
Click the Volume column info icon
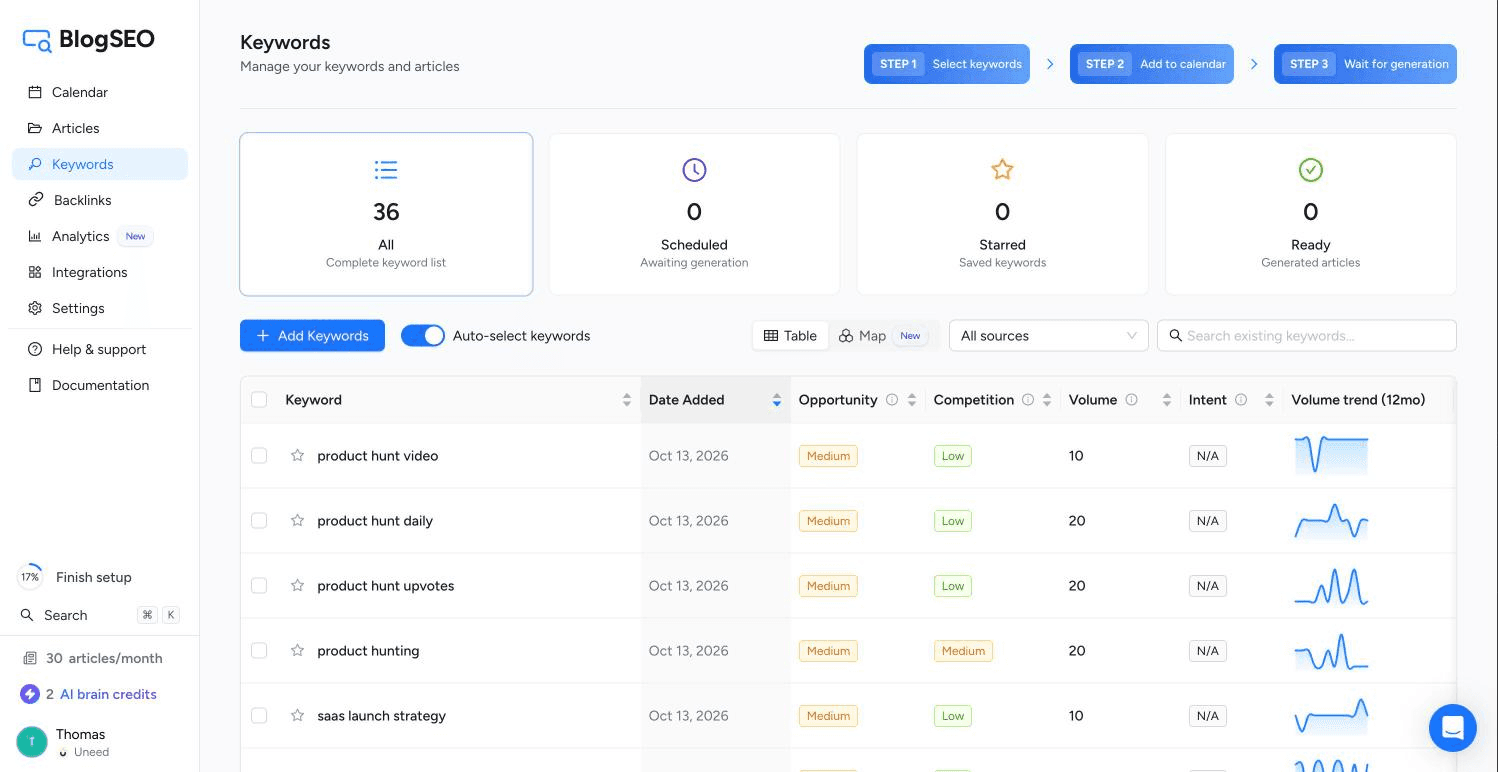coord(1131,400)
